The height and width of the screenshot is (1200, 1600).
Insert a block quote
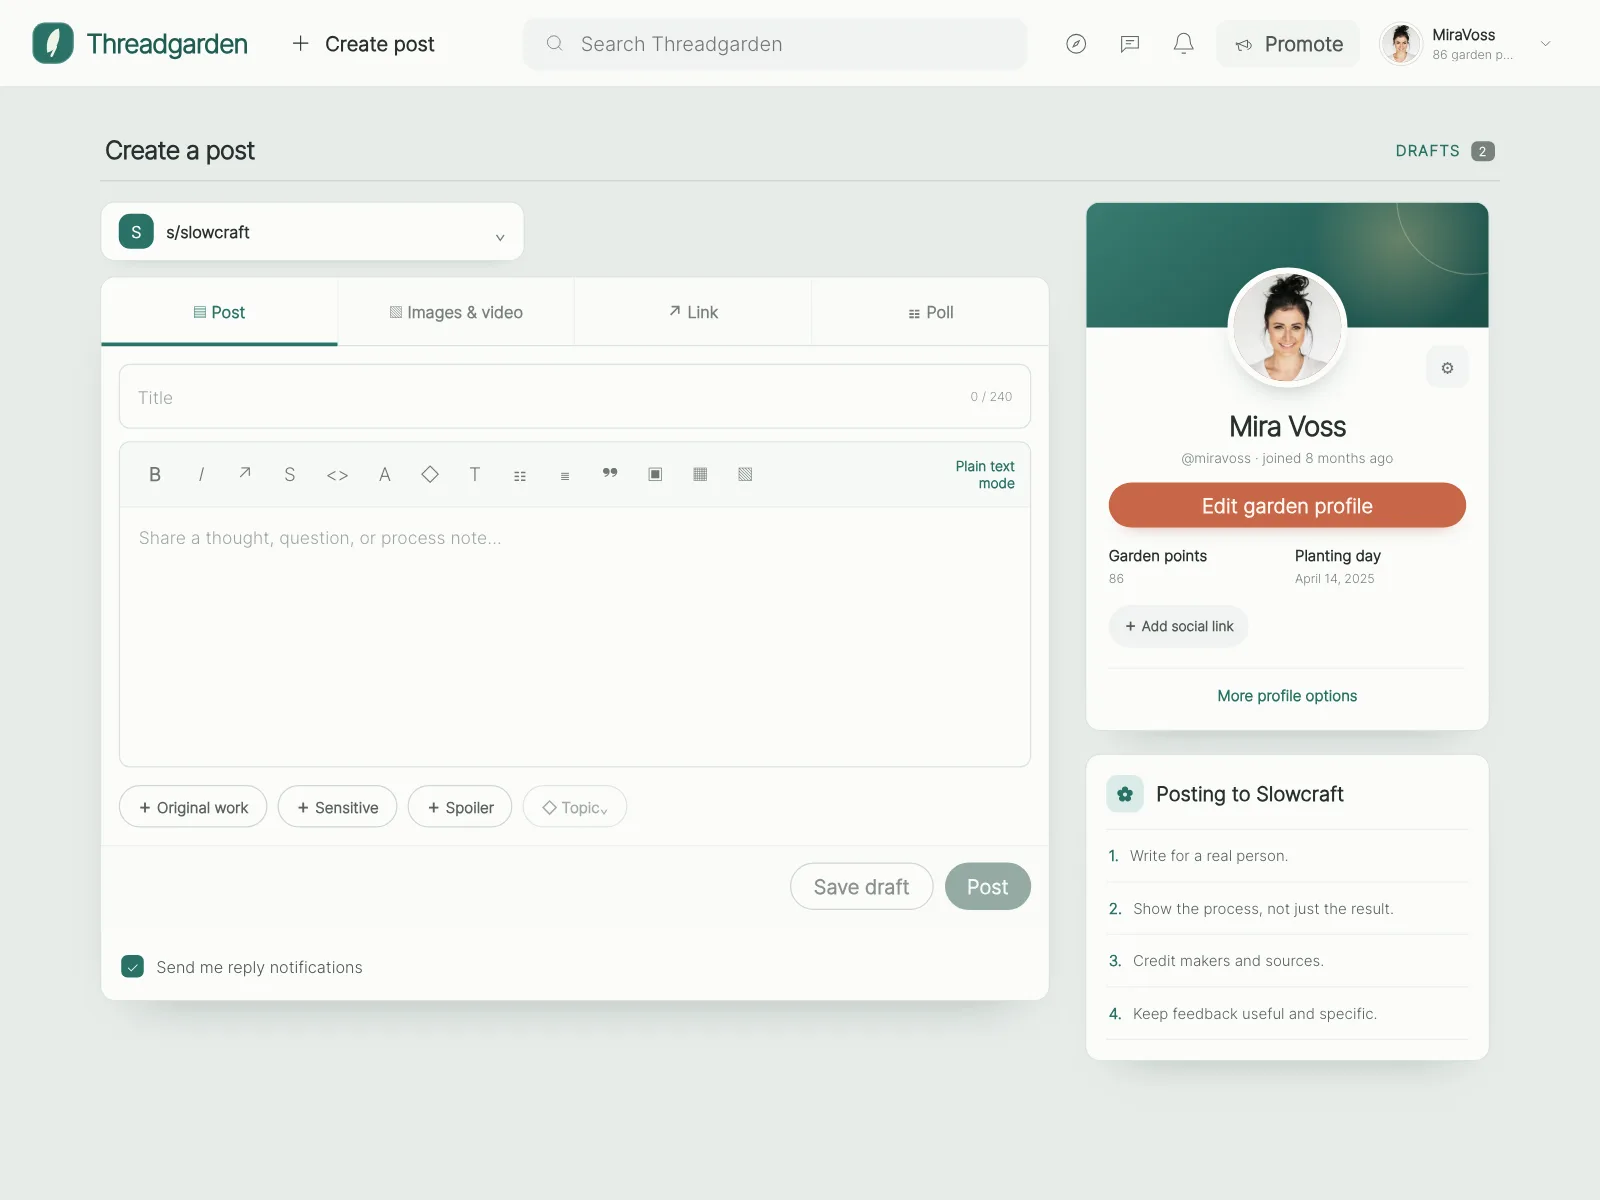(610, 474)
